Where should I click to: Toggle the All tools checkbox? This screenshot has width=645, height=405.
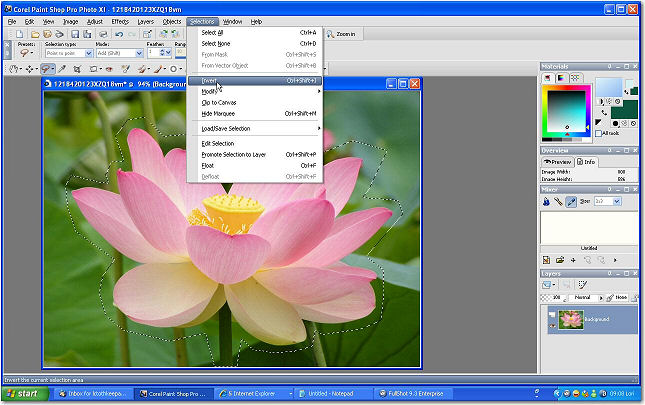click(x=599, y=133)
